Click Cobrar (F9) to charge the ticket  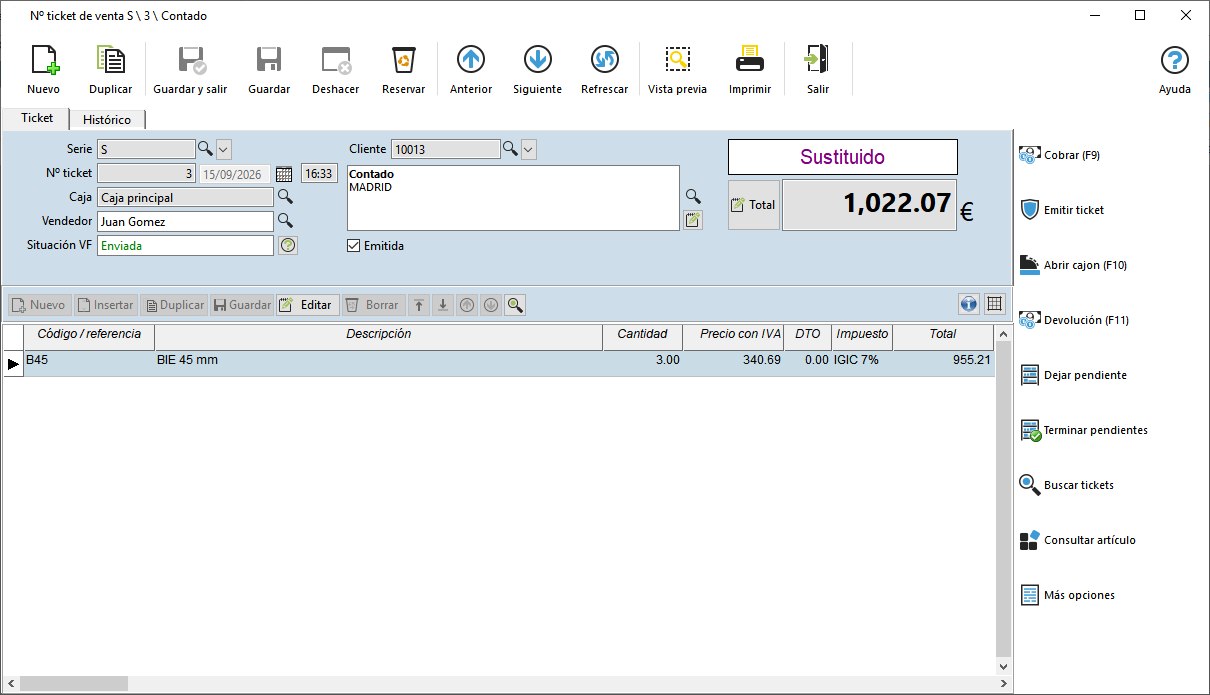pos(1058,155)
